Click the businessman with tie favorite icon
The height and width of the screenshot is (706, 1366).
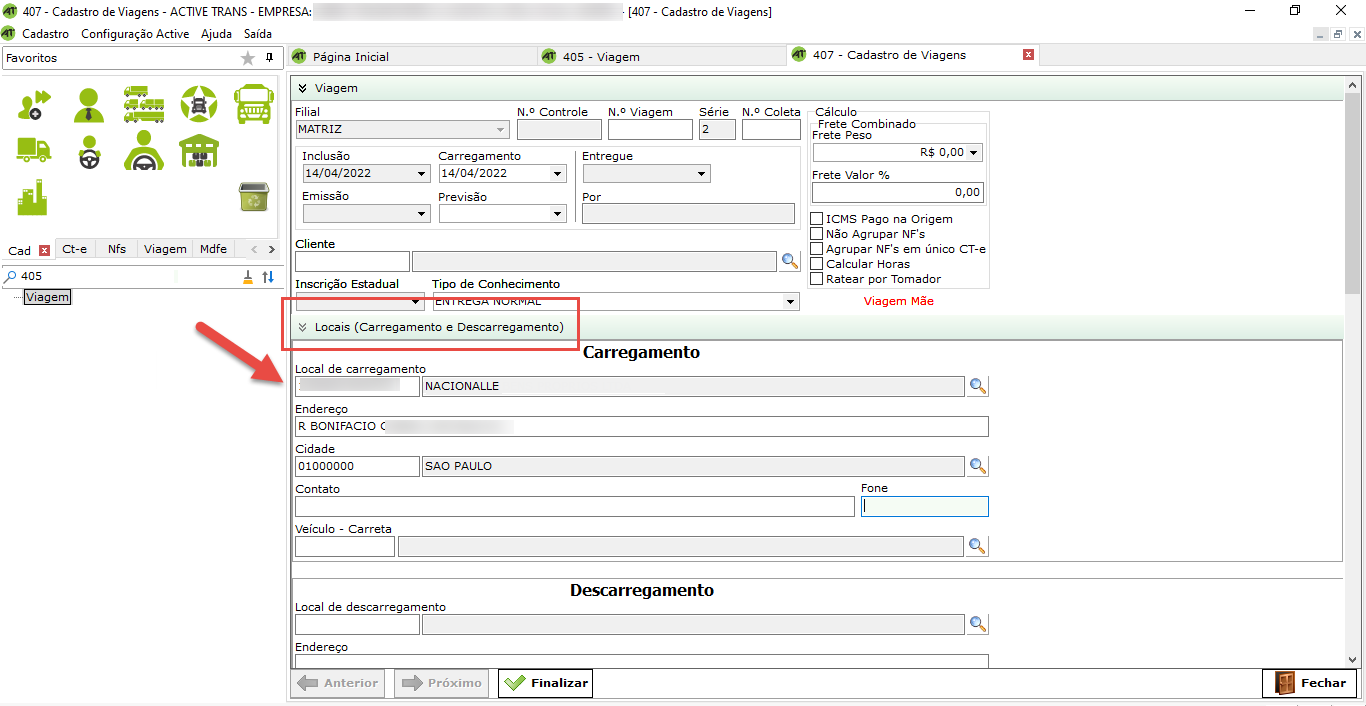click(x=89, y=104)
